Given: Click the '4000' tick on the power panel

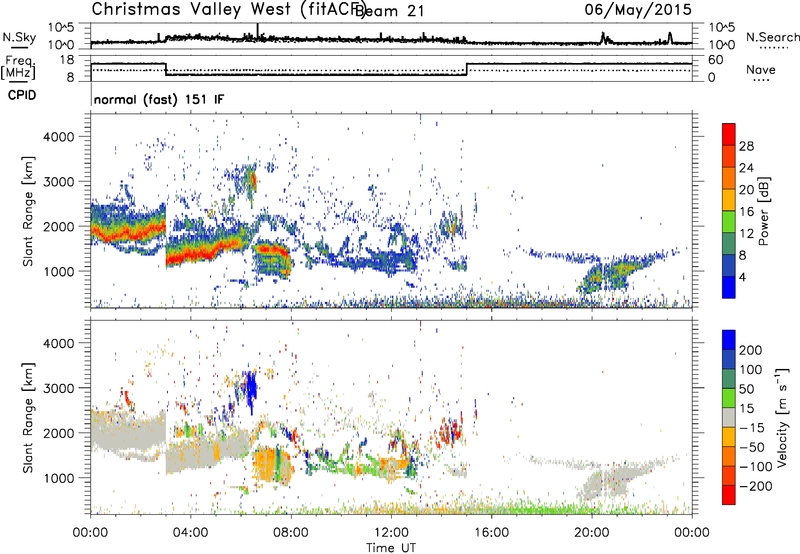Looking at the screenshot, I should (58, 137).
